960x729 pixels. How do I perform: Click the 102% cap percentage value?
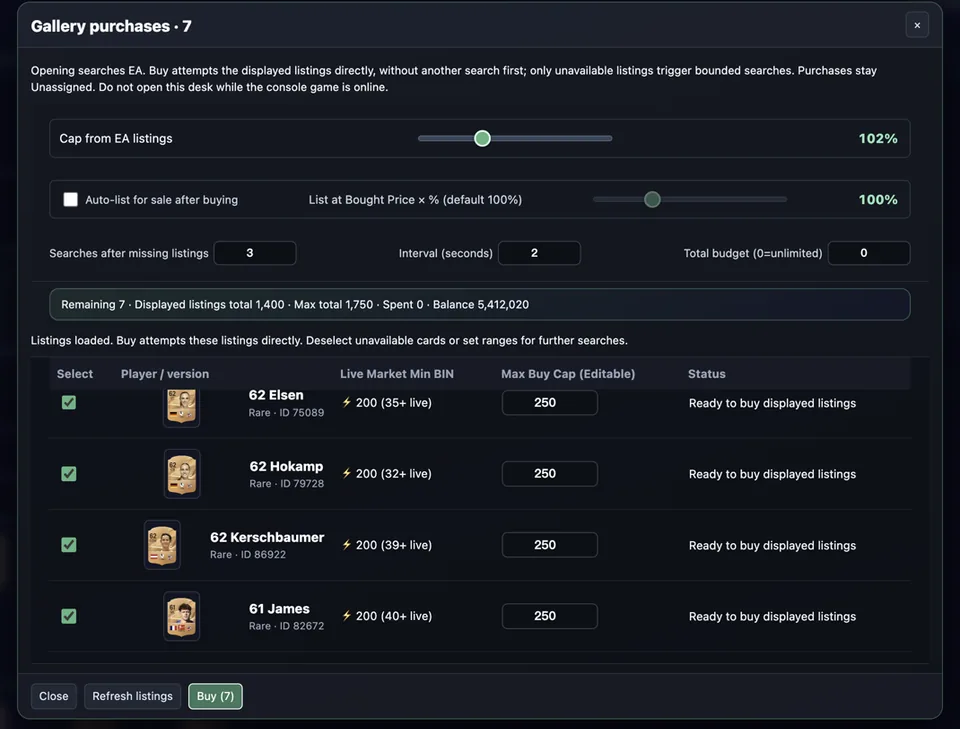click(878, 138)
